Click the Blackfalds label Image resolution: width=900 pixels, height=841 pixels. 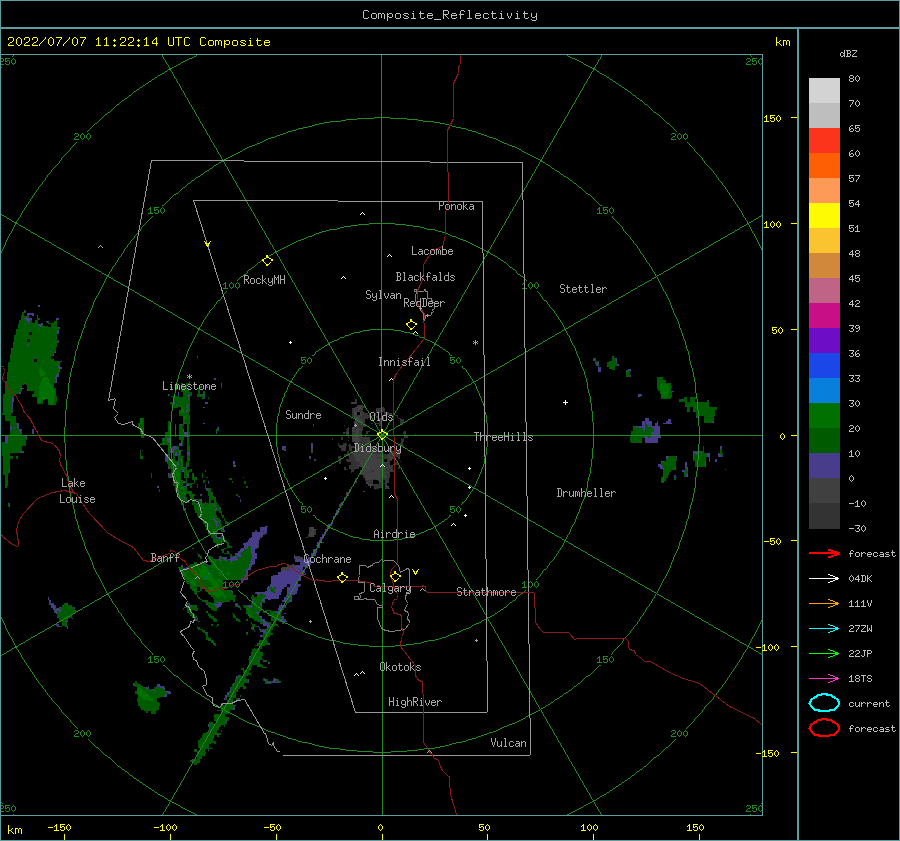click(425, 277)
